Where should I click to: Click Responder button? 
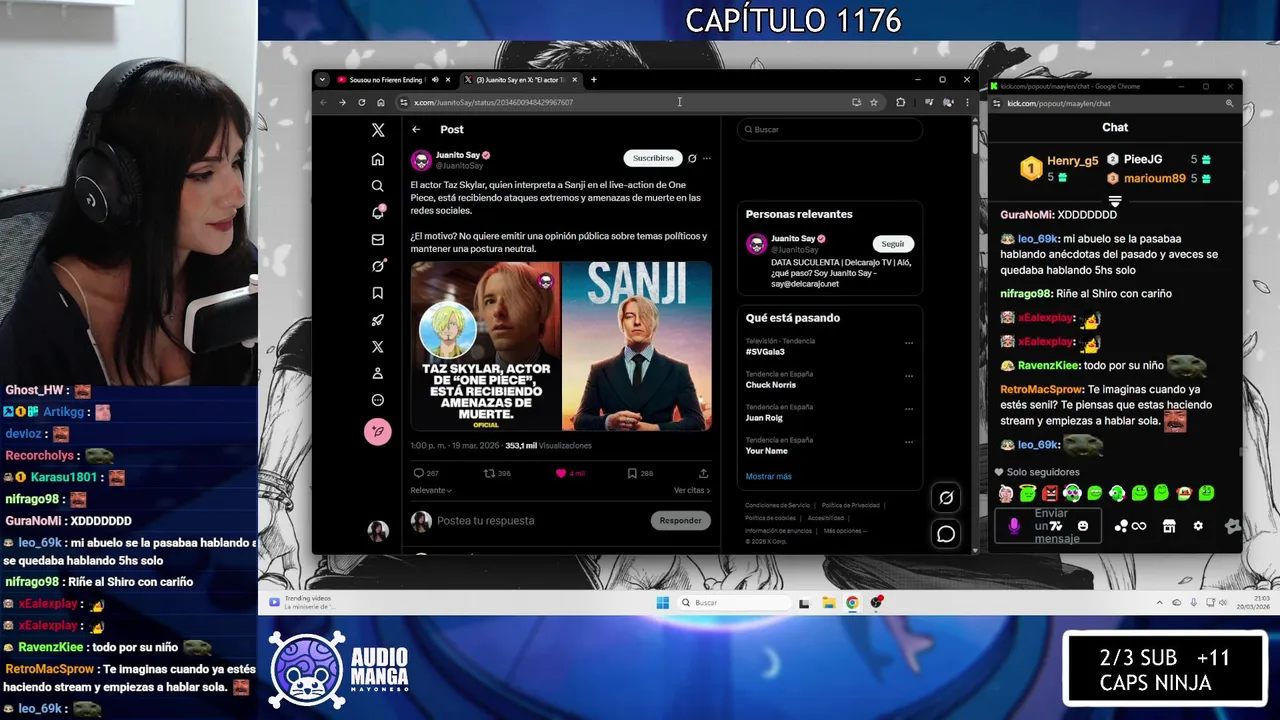[680, 520]
